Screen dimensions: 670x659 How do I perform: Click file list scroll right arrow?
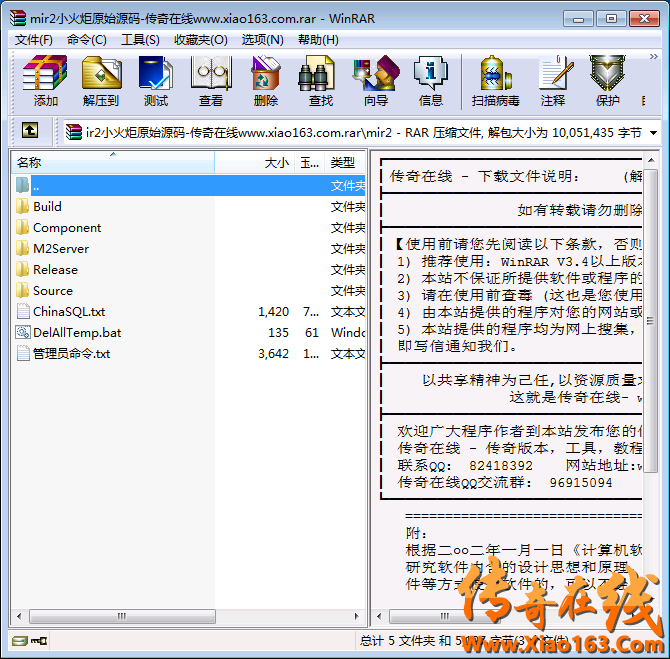(x=356, y=616)
